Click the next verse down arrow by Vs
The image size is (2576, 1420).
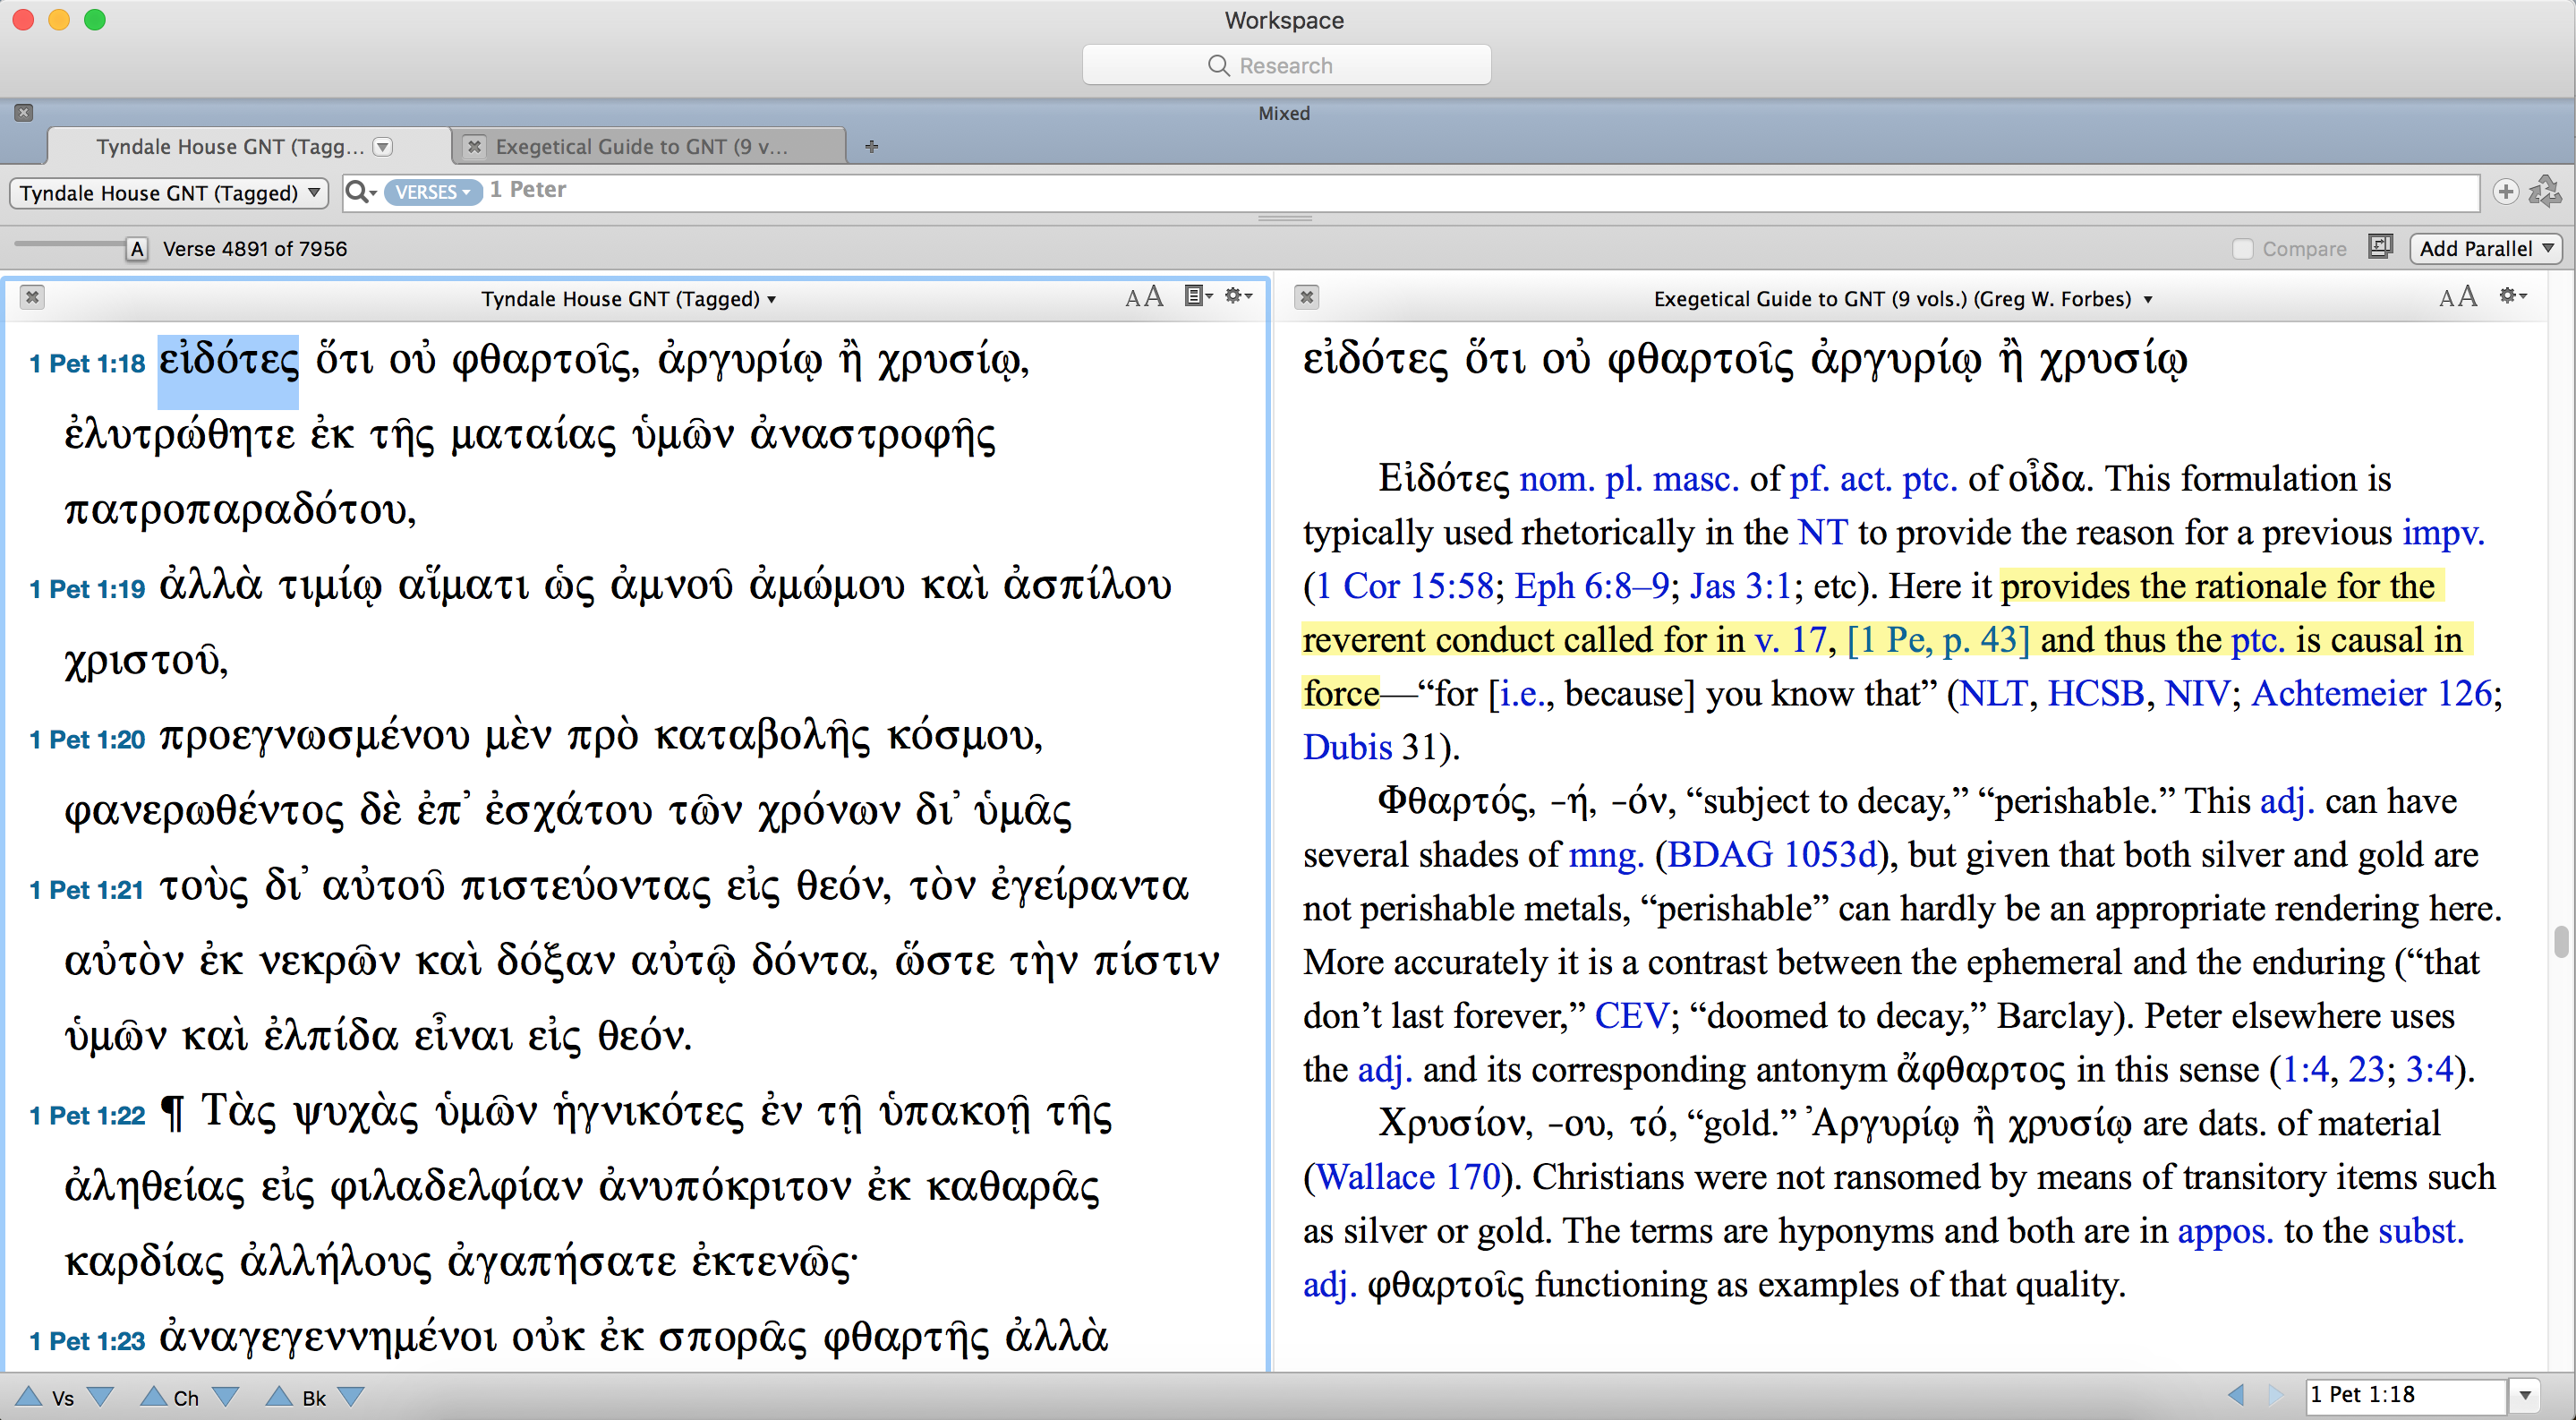tap(101, 1396)
